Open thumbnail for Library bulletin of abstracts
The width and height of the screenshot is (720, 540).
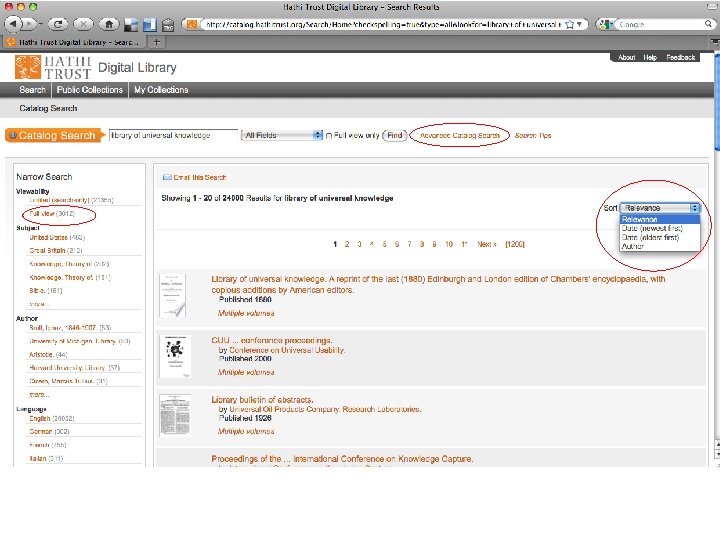point(175,415)
